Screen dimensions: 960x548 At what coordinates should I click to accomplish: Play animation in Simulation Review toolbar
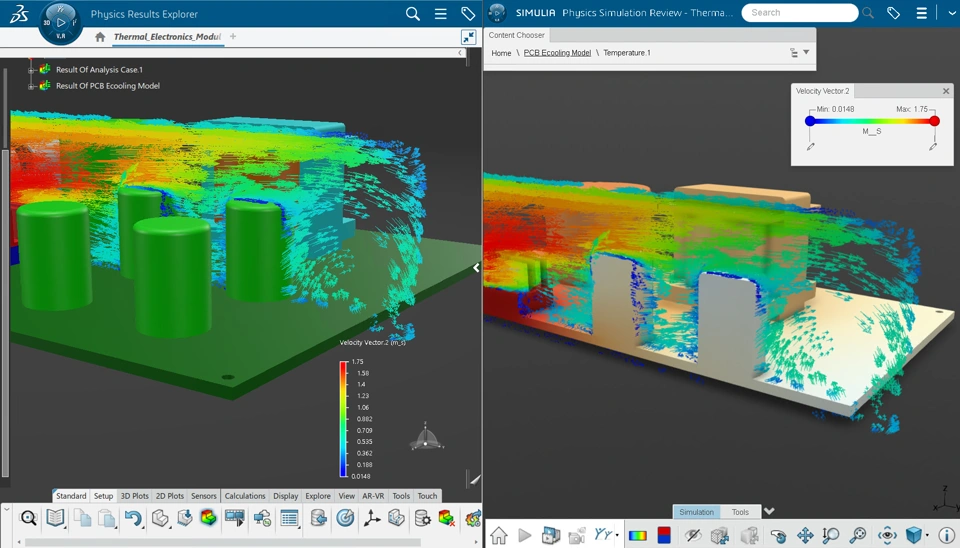525,535
